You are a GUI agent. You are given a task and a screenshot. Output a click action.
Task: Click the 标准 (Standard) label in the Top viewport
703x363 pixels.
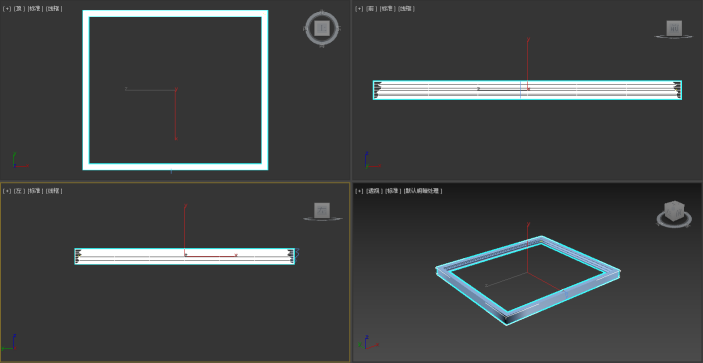[x=35, y=9]
